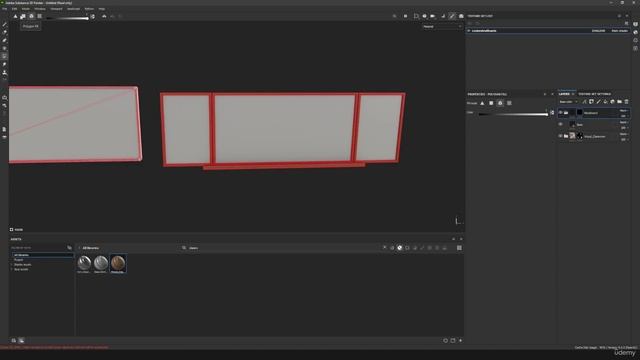
Task: Click add mask icon in Layers panel
Action: pos(591,102)
